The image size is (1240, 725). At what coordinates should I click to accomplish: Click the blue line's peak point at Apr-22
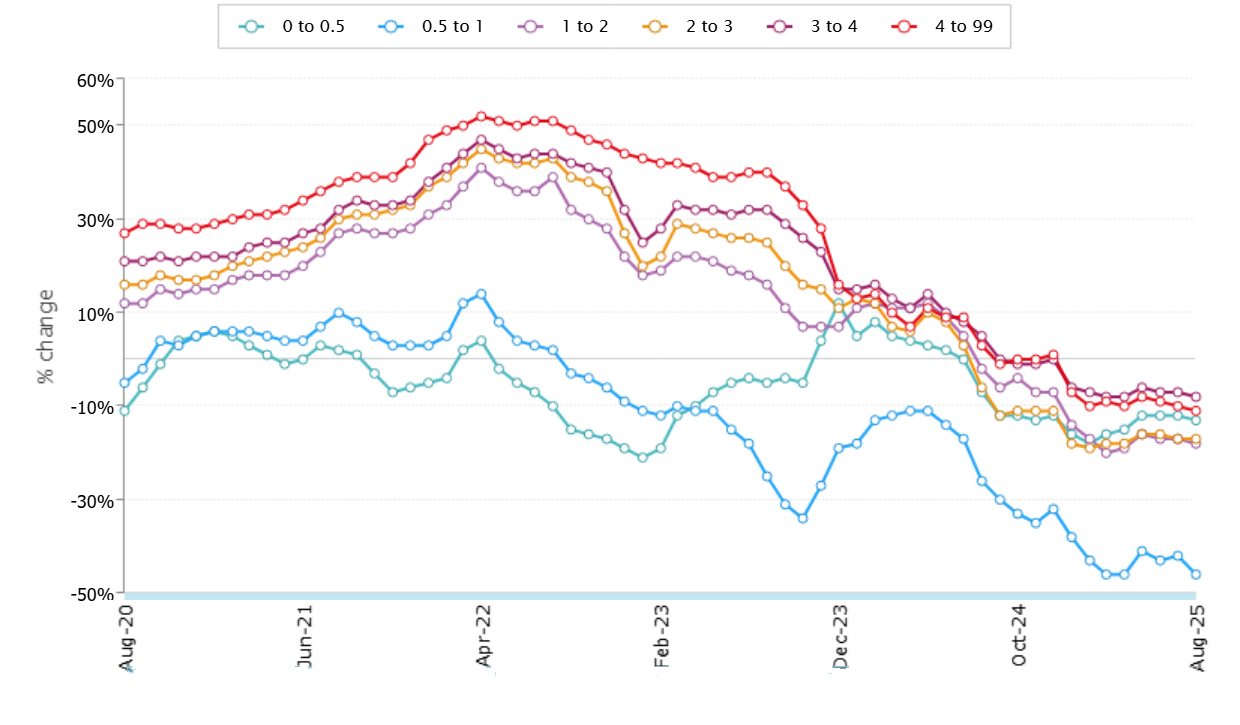pos(481,294)
